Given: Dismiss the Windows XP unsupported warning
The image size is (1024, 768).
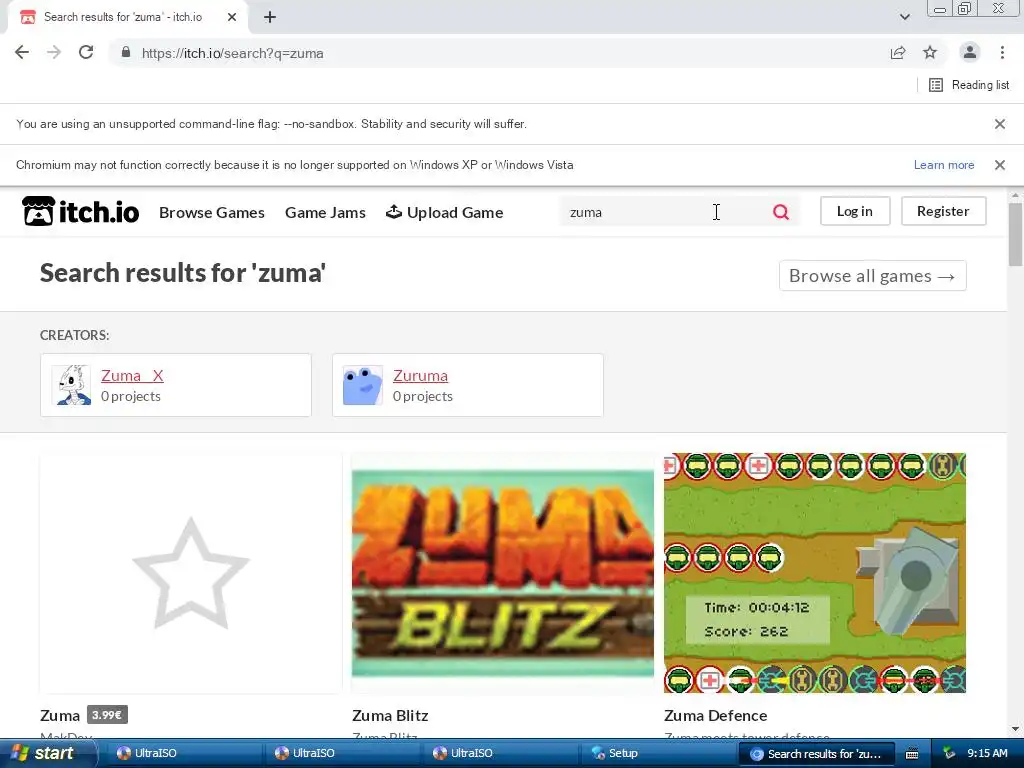Looking at the screenshot, I should tap(999, 165).
